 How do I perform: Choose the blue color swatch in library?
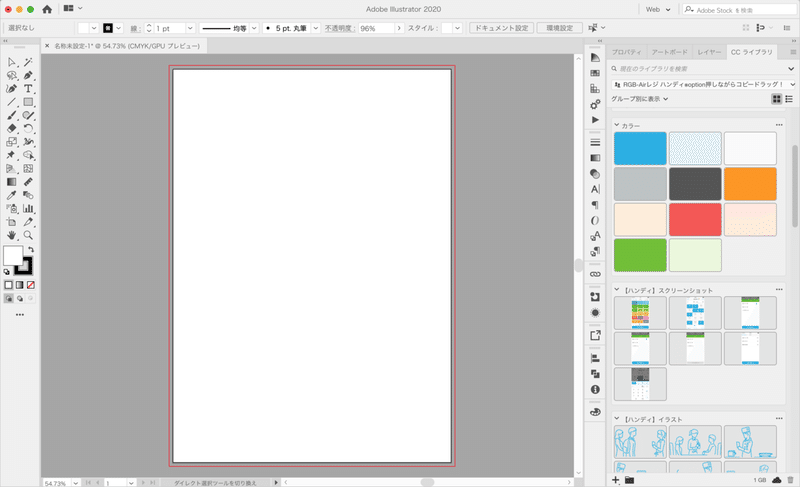(640, 148)
